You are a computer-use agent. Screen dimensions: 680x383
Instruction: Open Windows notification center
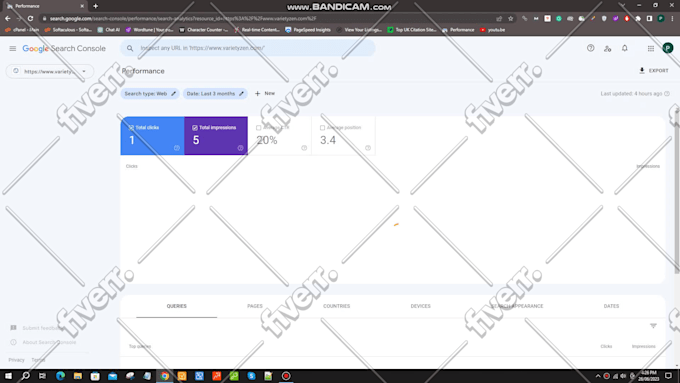coord(668,376)
